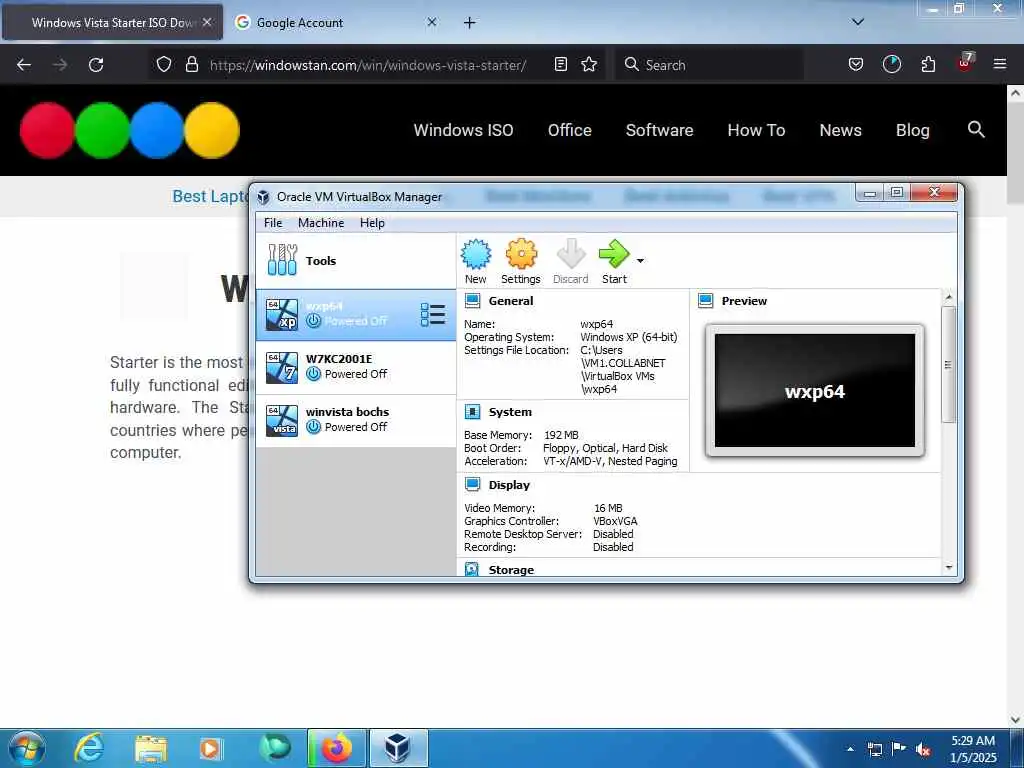Open a new browser tab

pos(470,23)
